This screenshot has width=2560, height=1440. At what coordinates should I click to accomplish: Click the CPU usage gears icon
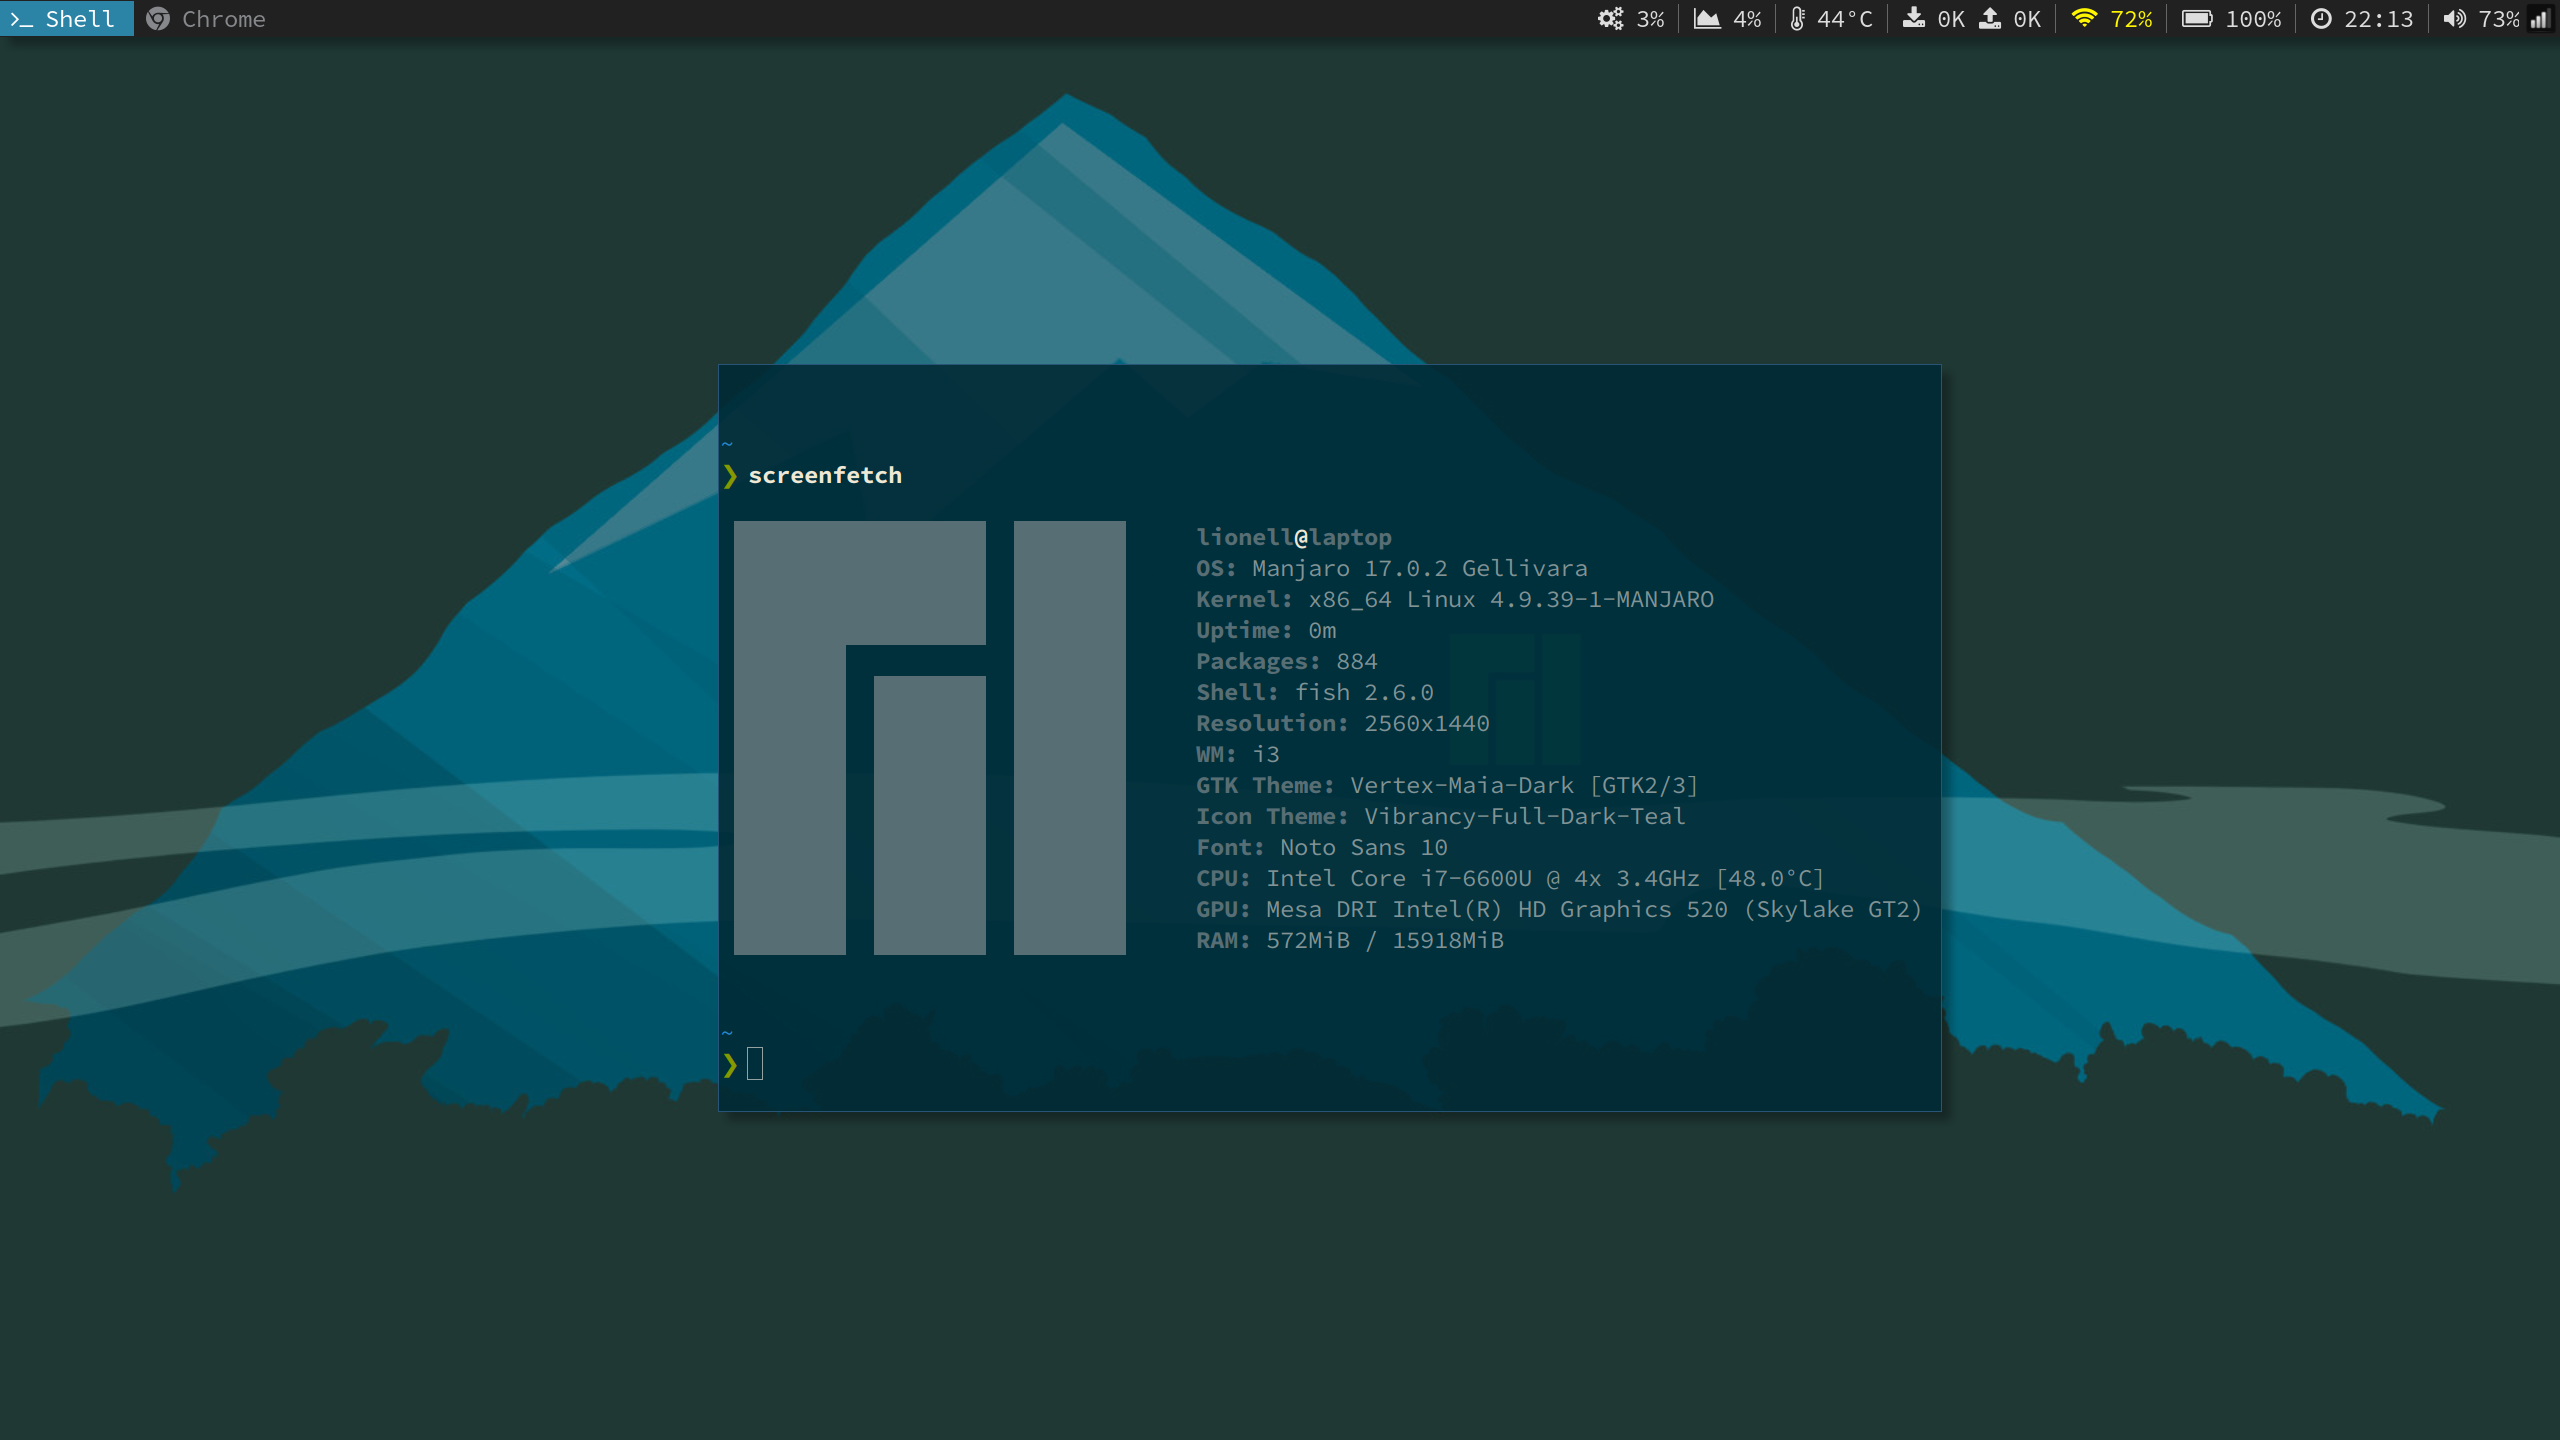tap(1610, 19)
